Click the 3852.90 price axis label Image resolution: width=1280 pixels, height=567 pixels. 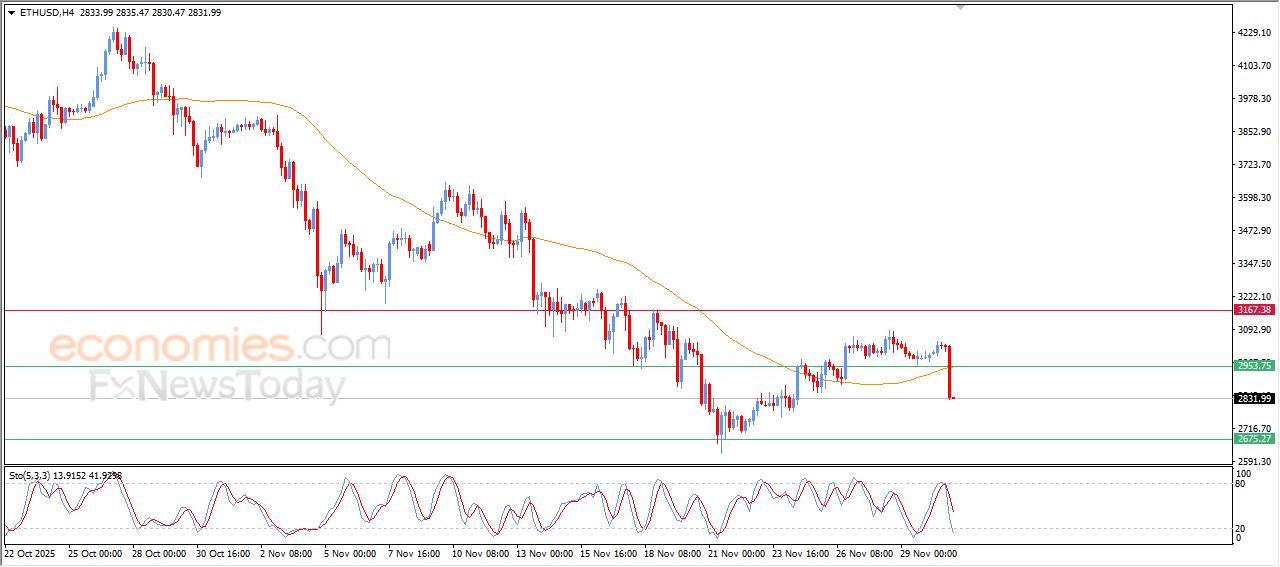pyautogui.click(x=1255, y=132)
